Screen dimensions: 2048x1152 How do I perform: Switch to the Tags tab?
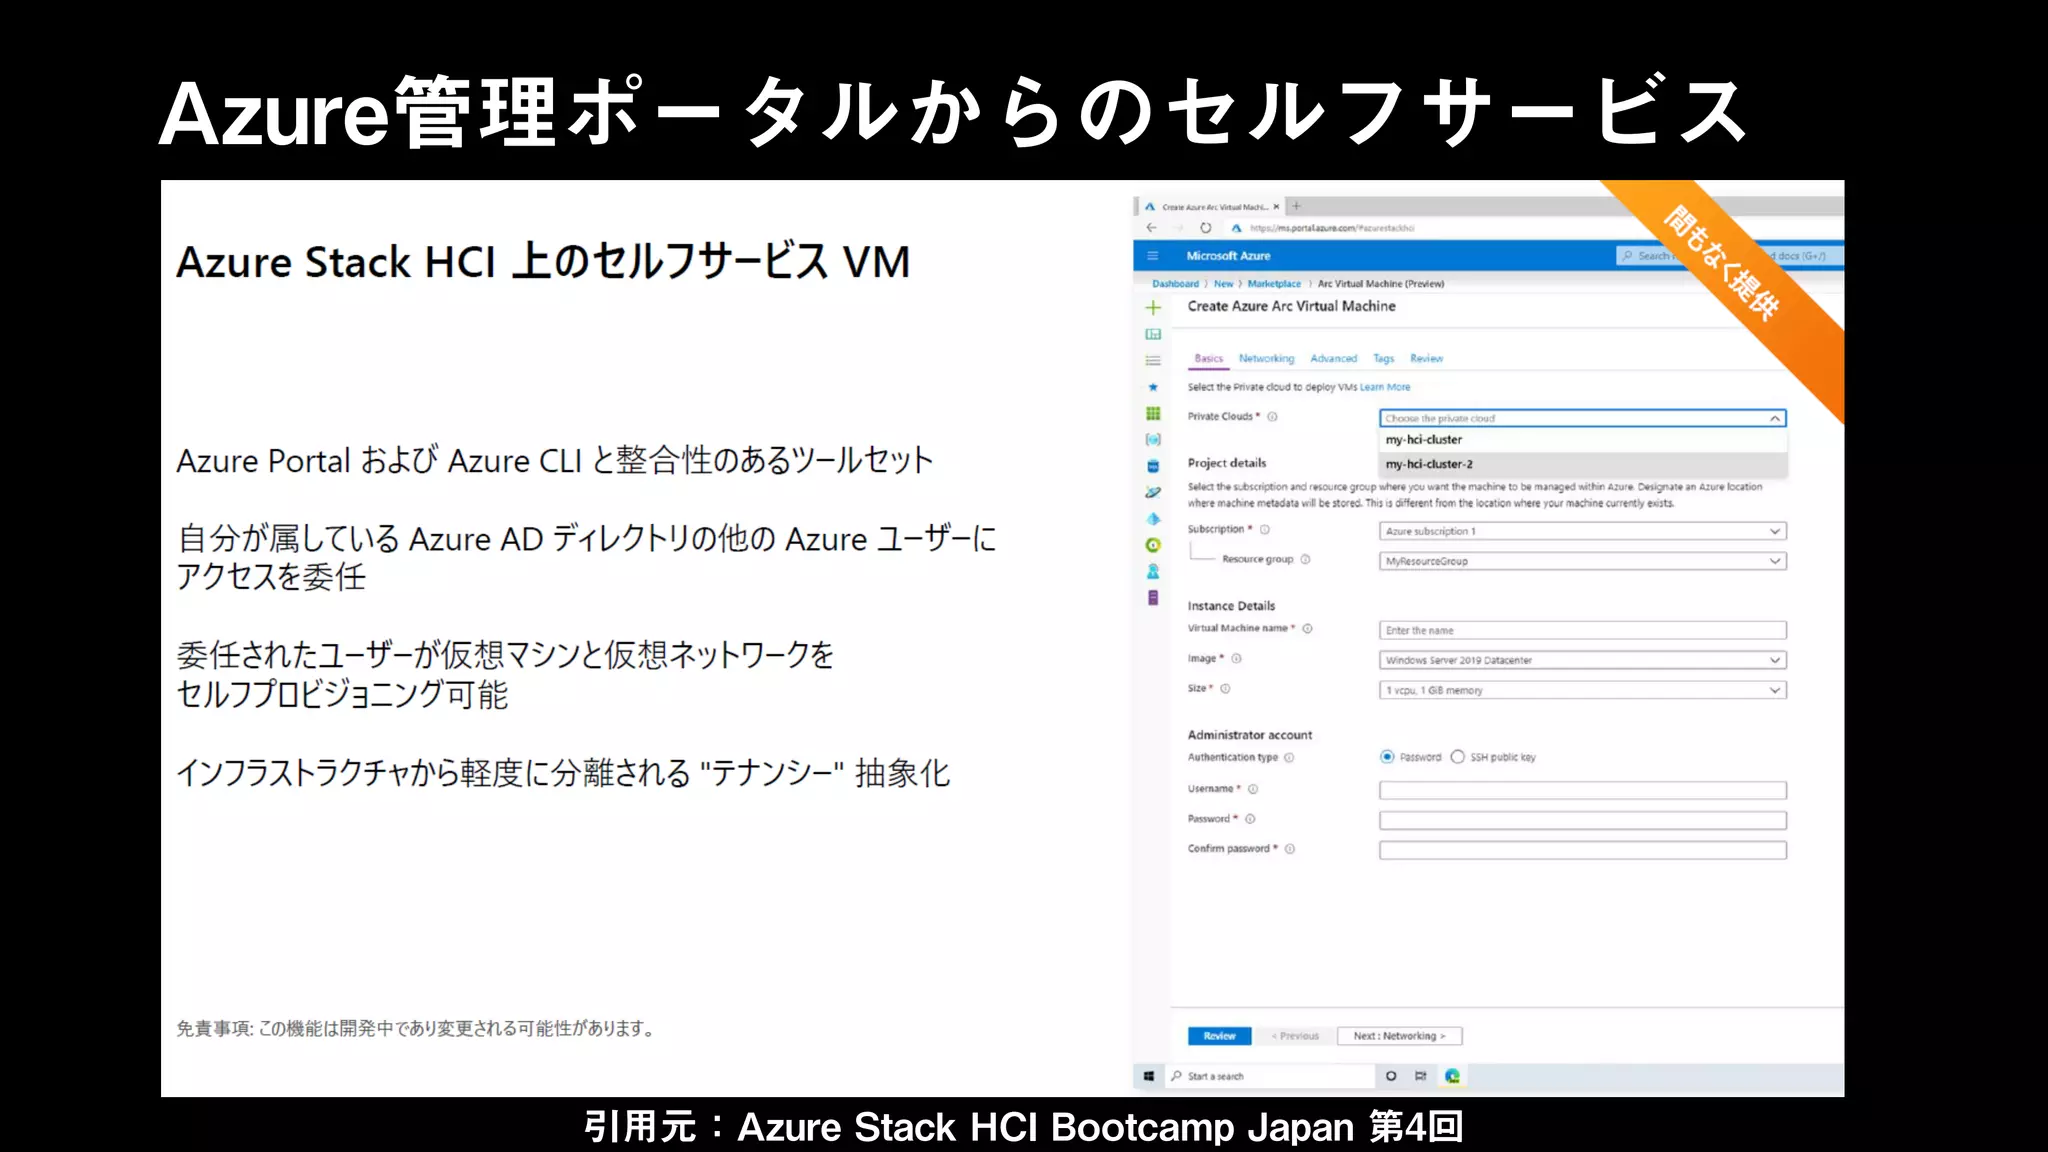pyautogui.click(x=1384, y=358)
